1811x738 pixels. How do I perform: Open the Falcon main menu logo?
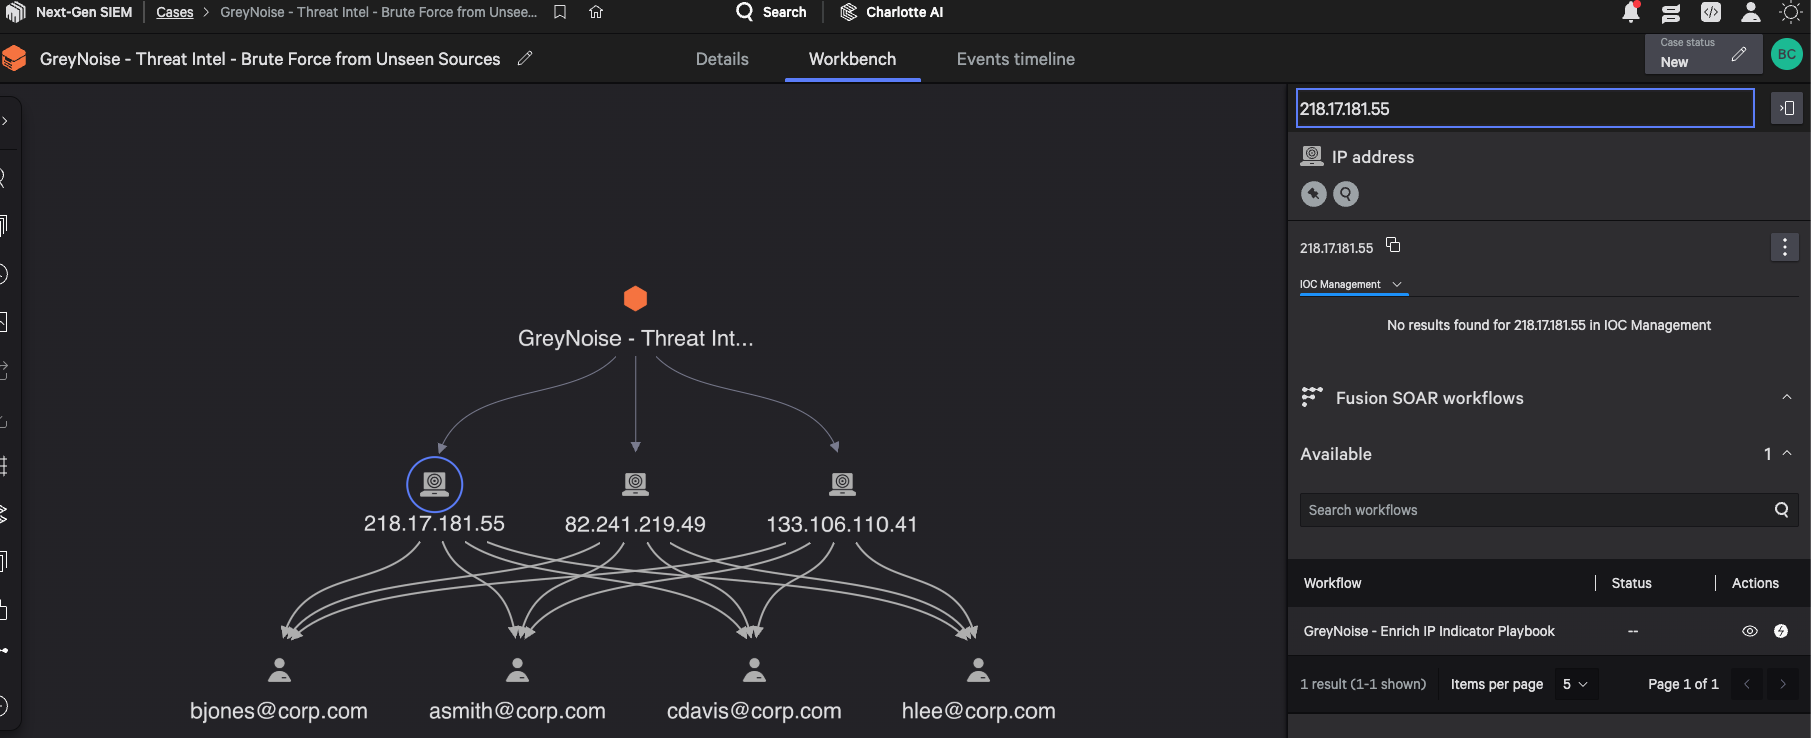point(15,12)
